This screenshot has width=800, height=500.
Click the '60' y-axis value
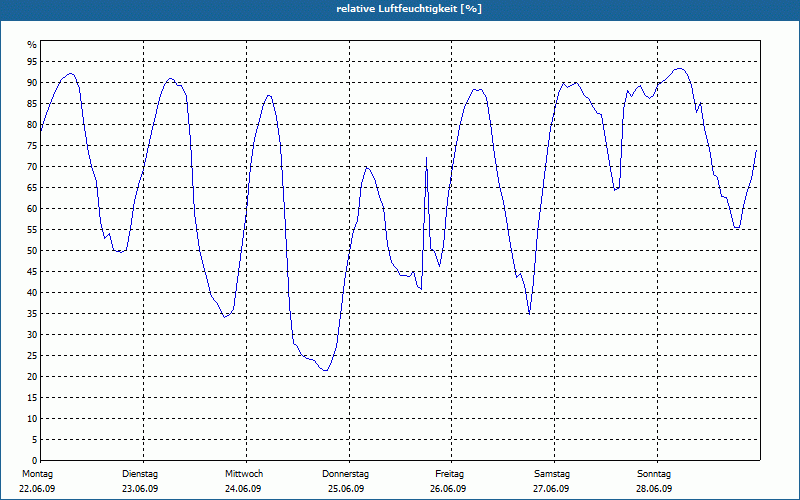tap(32, 209)
